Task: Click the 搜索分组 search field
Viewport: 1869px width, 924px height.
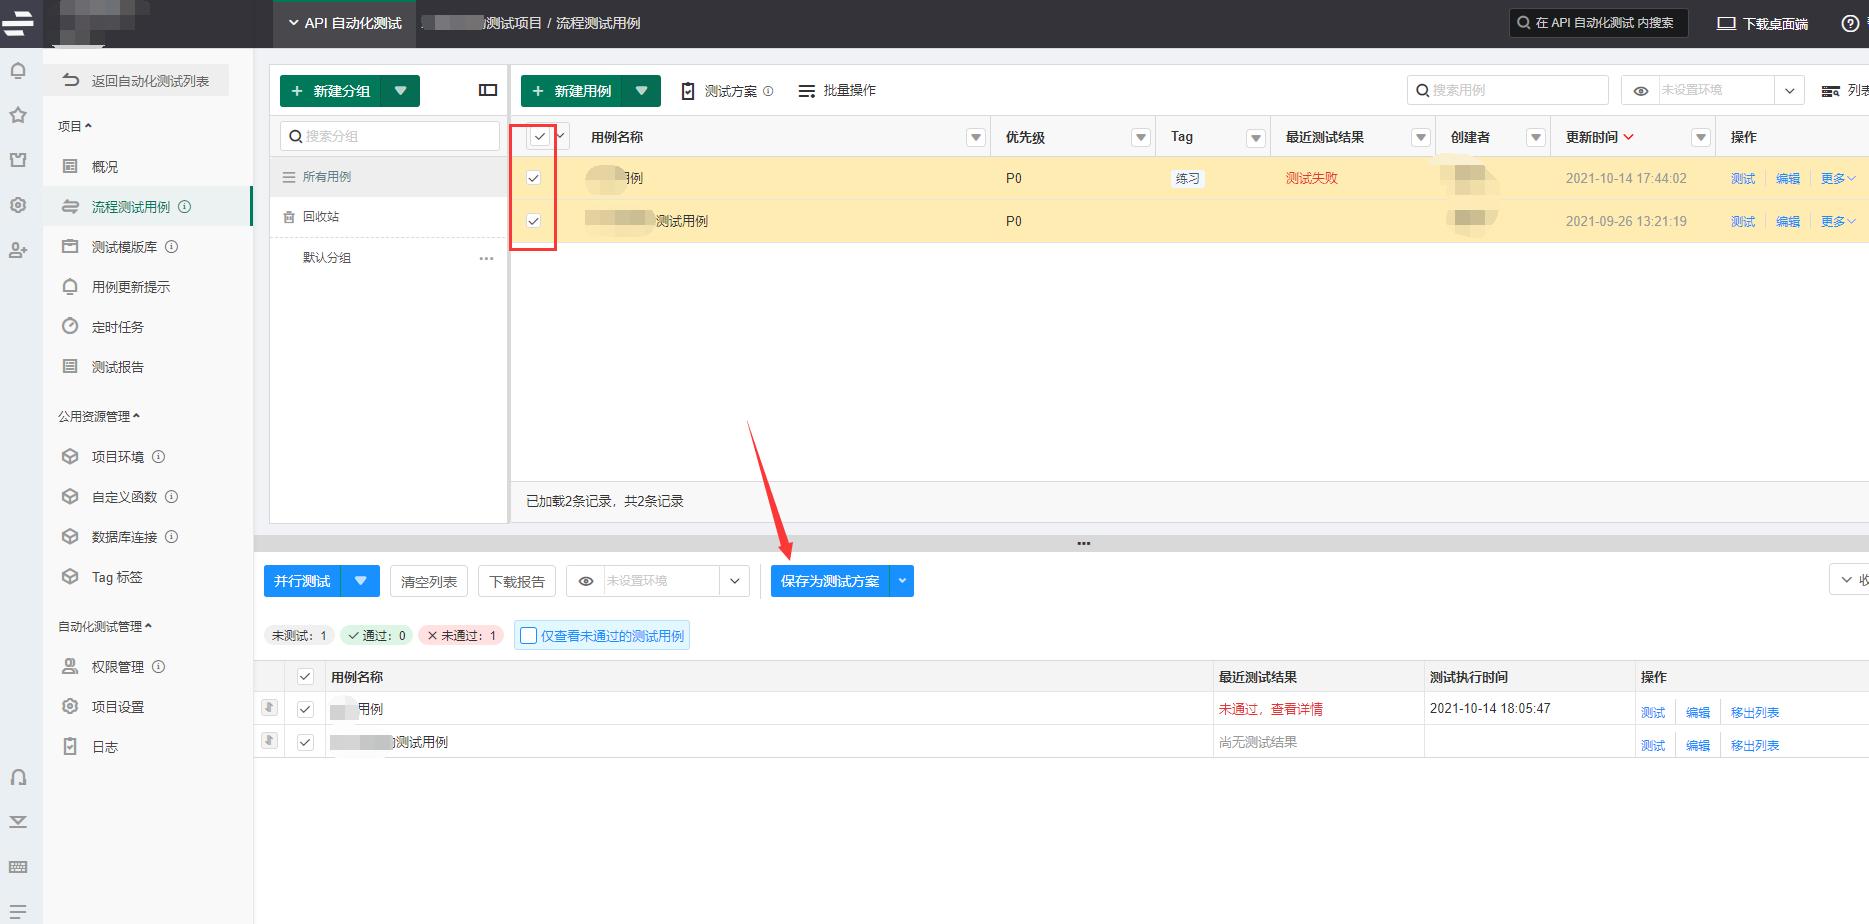Action: tap(390, 136)
